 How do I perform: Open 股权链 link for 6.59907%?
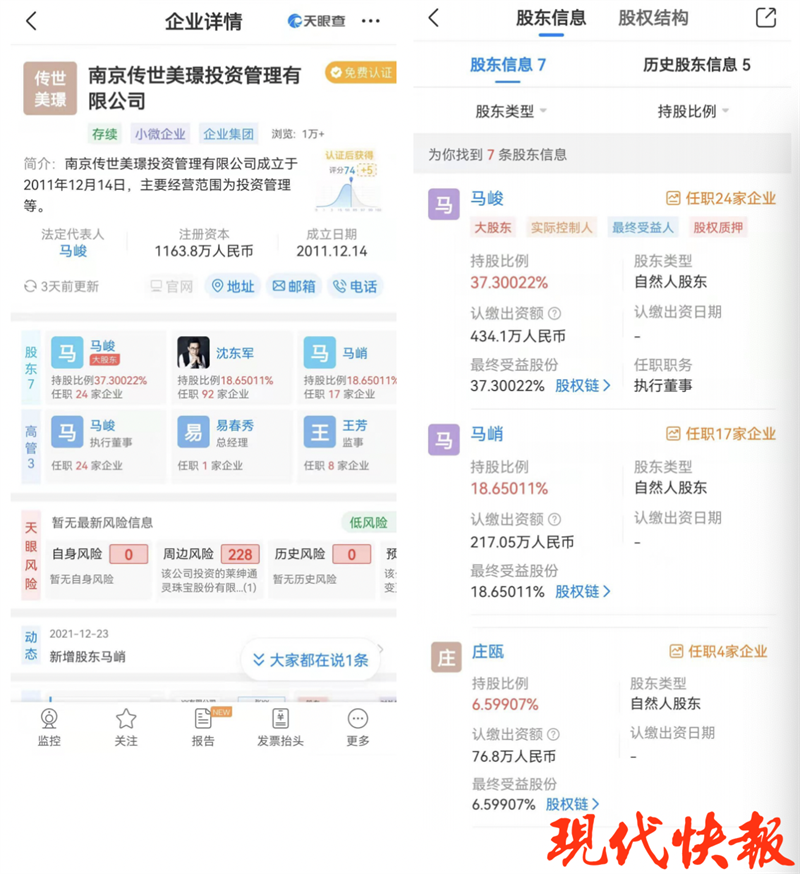coord(573,804)
